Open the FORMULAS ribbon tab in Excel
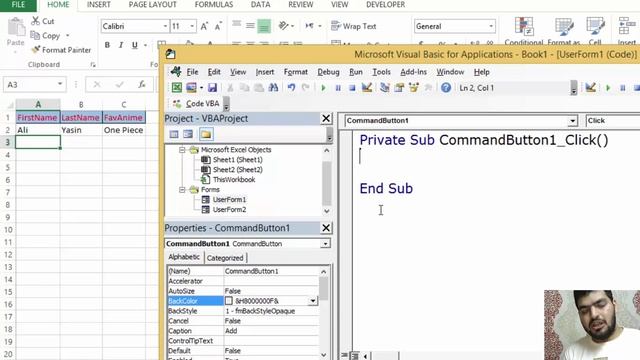 click(x=214, y=5)
